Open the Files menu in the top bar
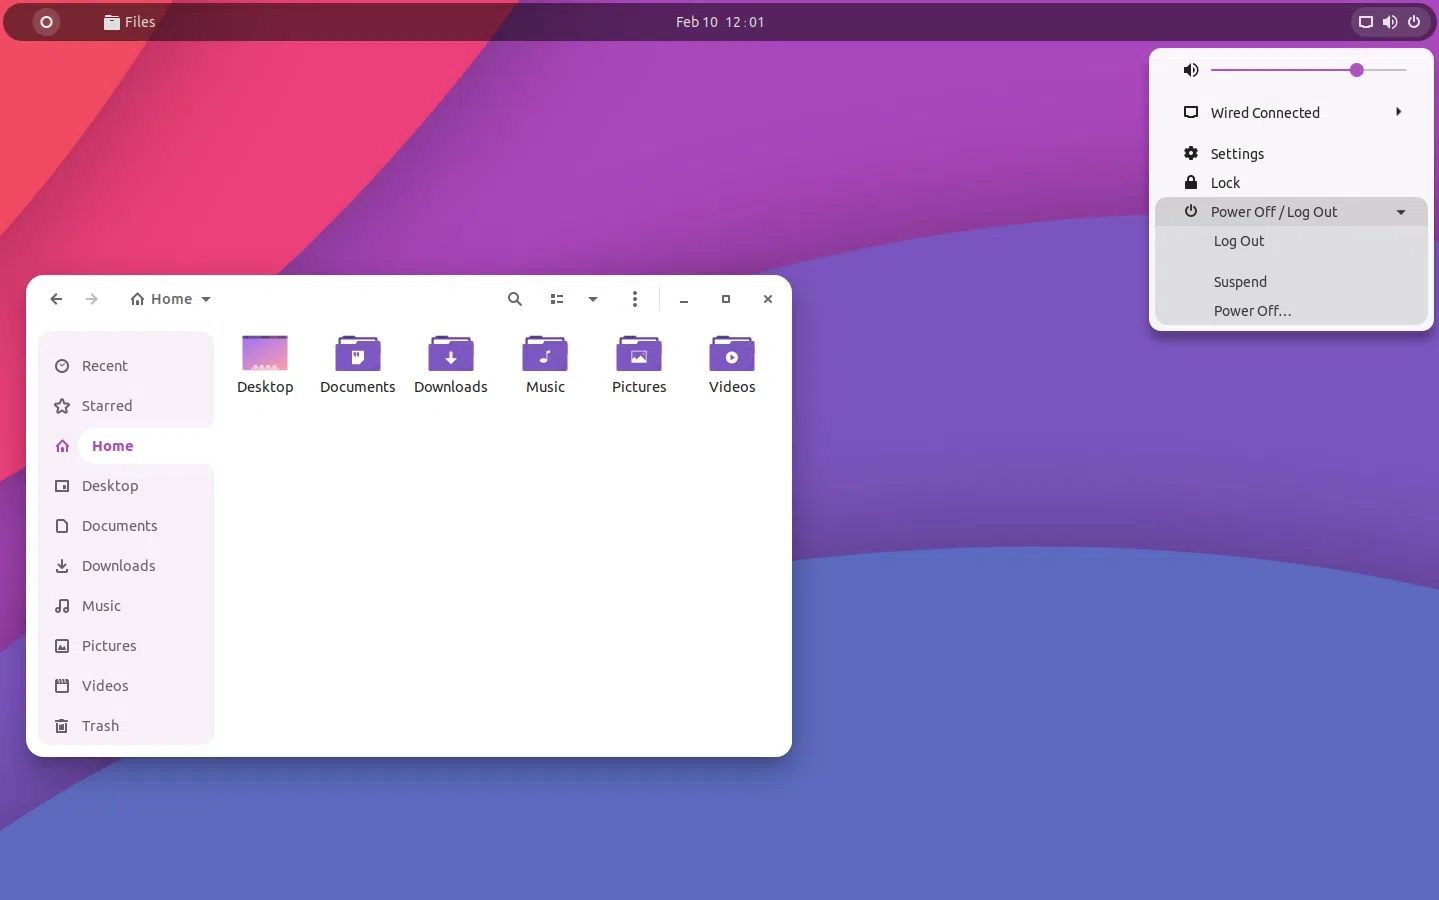Screen dimensions: 1439x900 coord(129,22)
